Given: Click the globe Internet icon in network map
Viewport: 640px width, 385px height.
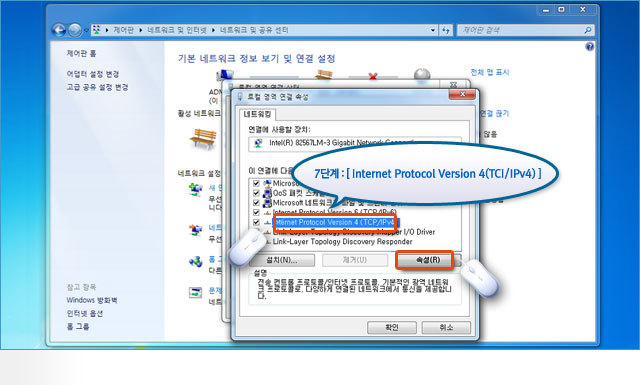Looking at the screenshot, I should click(422, 75).
